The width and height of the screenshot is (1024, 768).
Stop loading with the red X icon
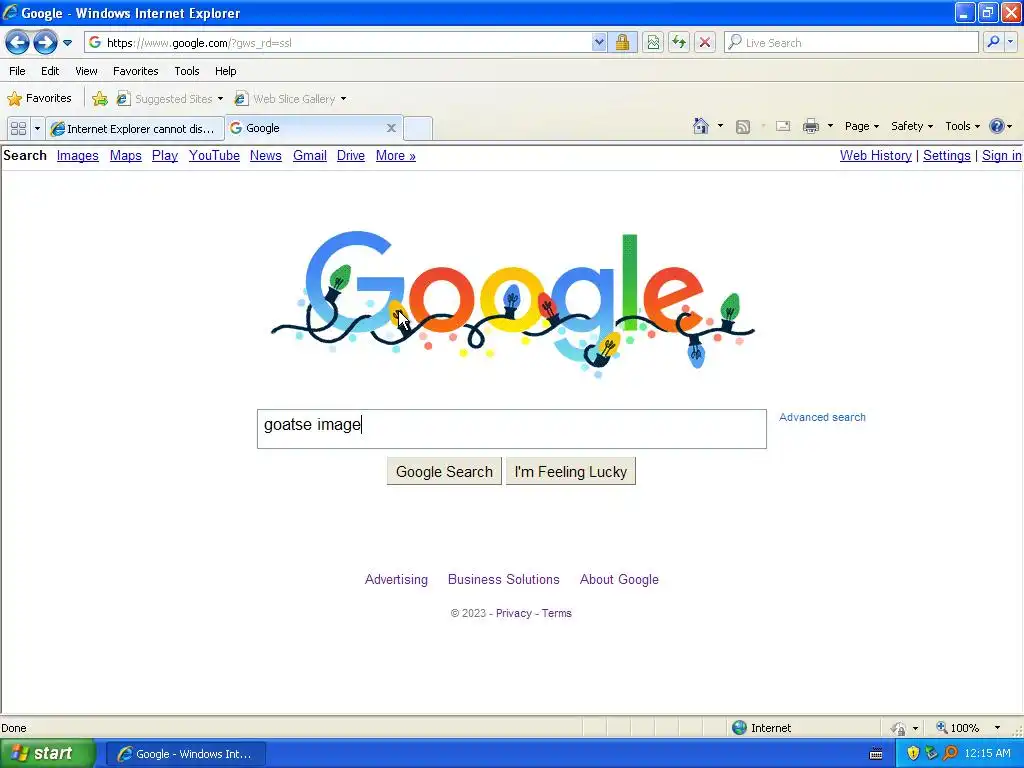(x=705, y=43)
